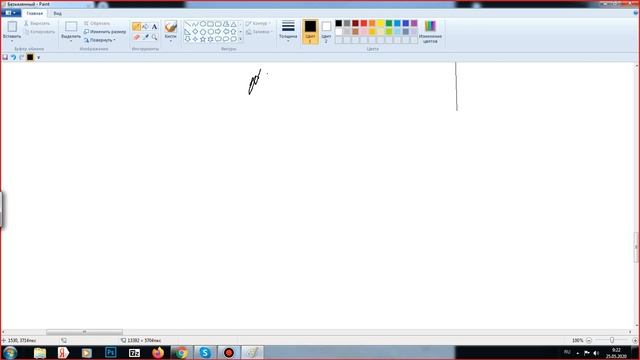Click the horizontal scrollbar thumb
The height and width of the screenshot is (360, 640).
[84, 332]
